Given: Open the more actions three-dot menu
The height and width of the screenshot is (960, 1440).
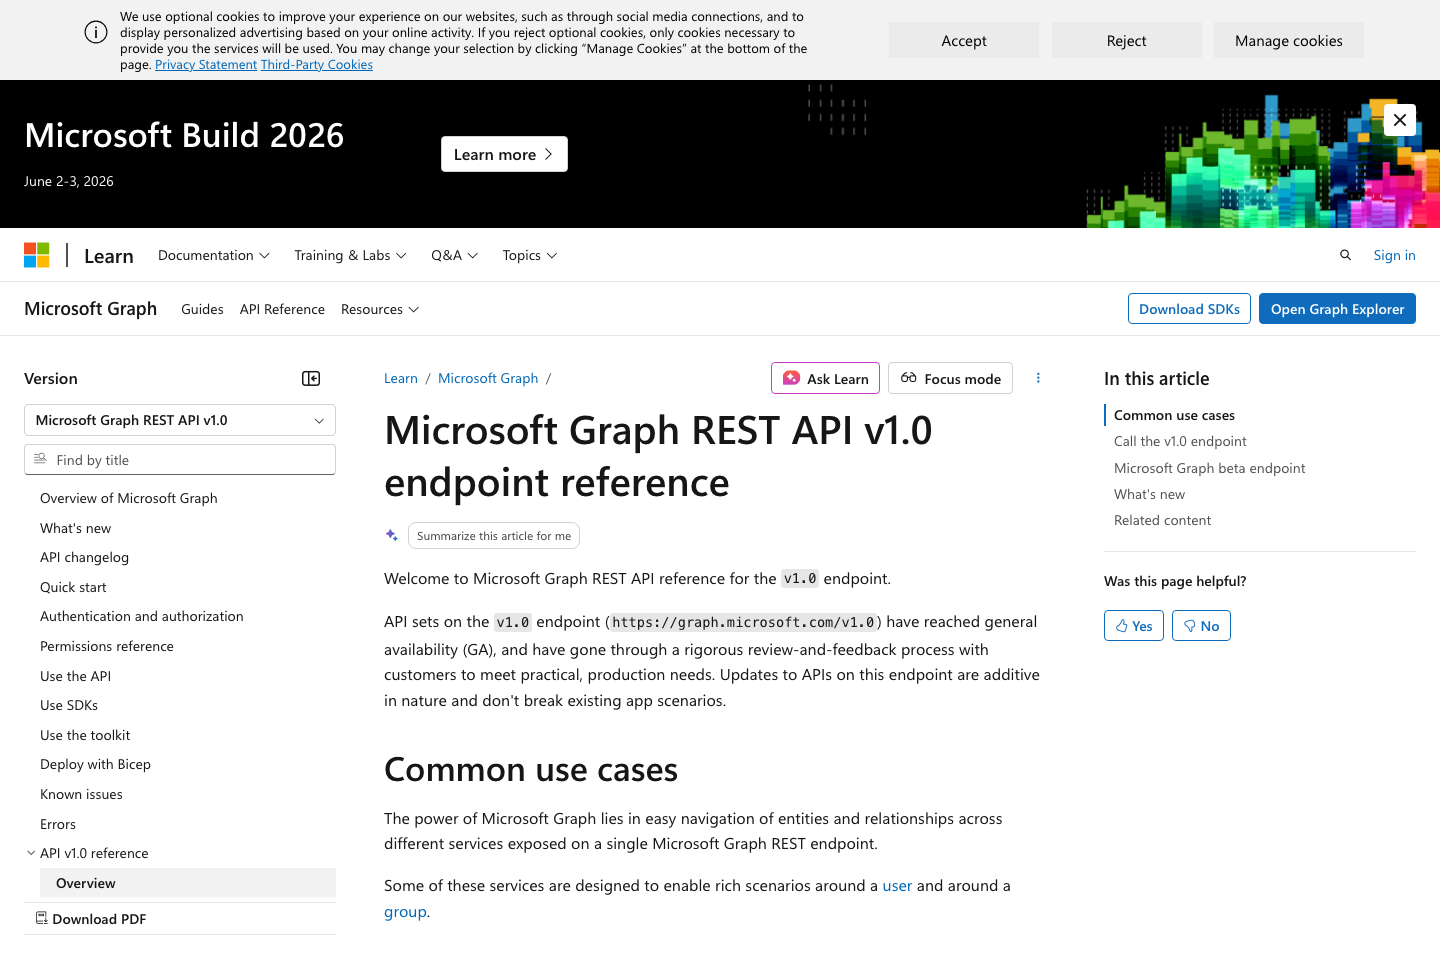Looking at the screenshot, I should point(1038,378).
